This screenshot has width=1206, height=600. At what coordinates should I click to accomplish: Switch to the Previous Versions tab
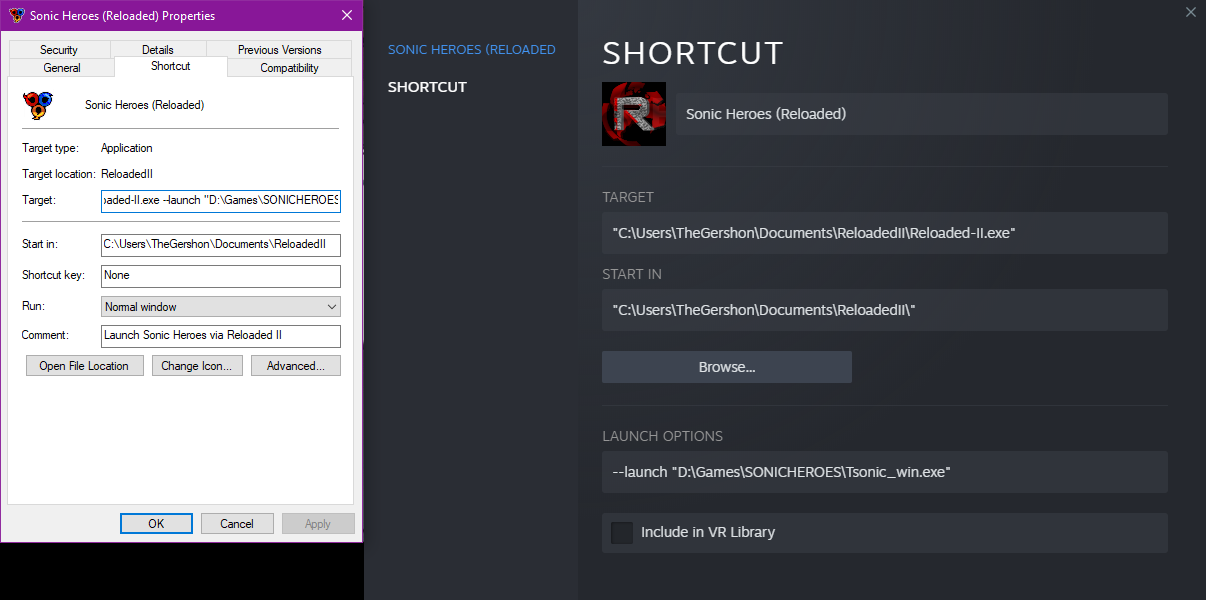(x=279, y=49)
